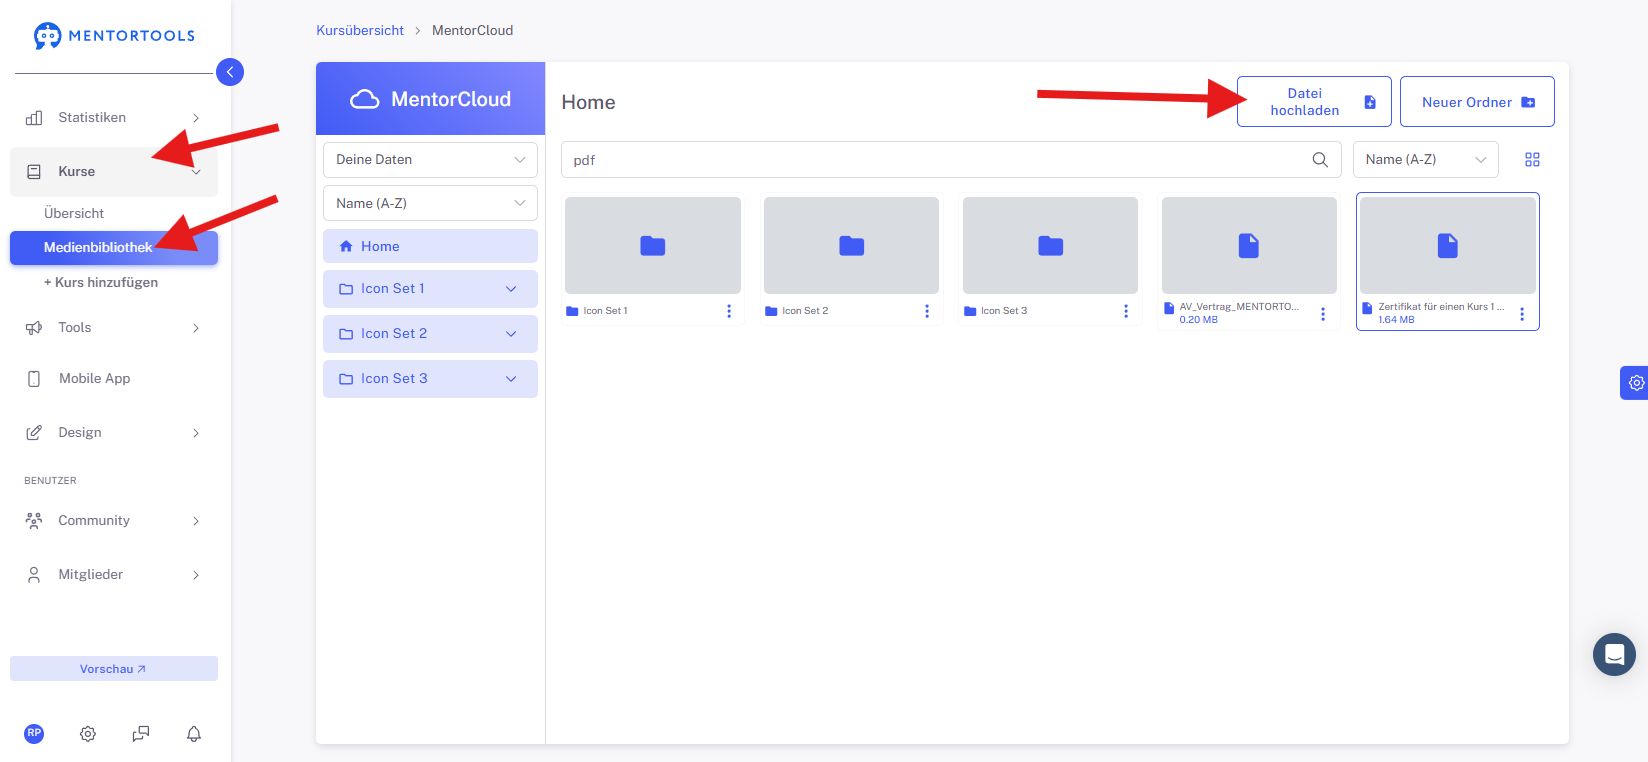The width and height of the screenshot is (1648, 762).
Task: Choose + Kurs hinzufügen
Action: pyautogui.click(x=101, y=282)
